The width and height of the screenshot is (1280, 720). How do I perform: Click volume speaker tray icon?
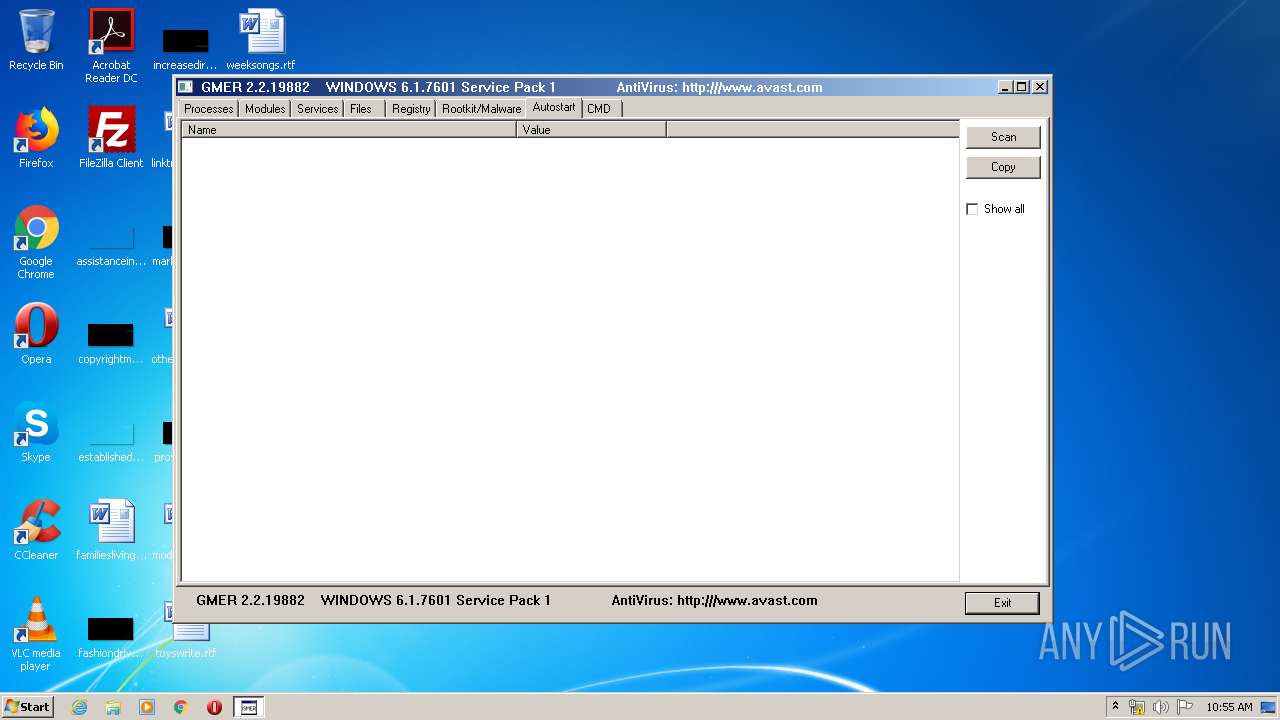pos(1161,707)
